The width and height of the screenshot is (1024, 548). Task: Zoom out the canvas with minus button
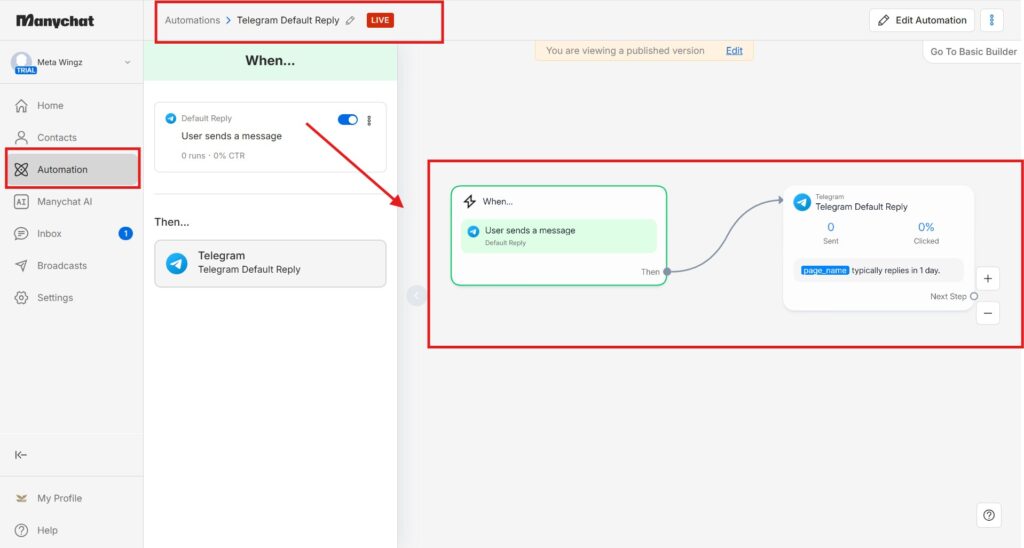[x=987, y=314]
